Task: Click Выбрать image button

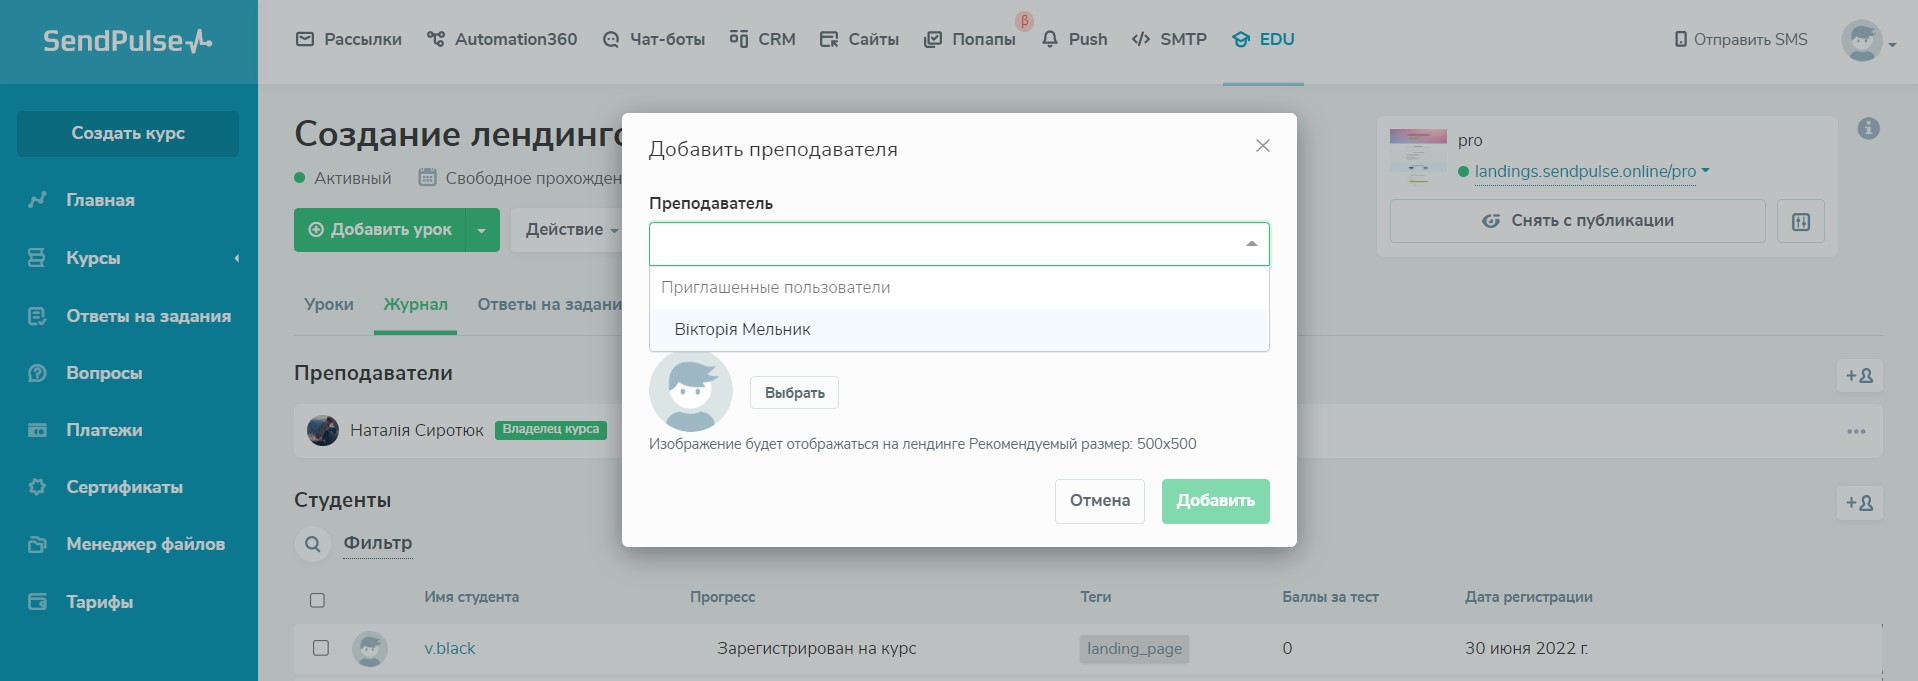Action: [794, 393]
